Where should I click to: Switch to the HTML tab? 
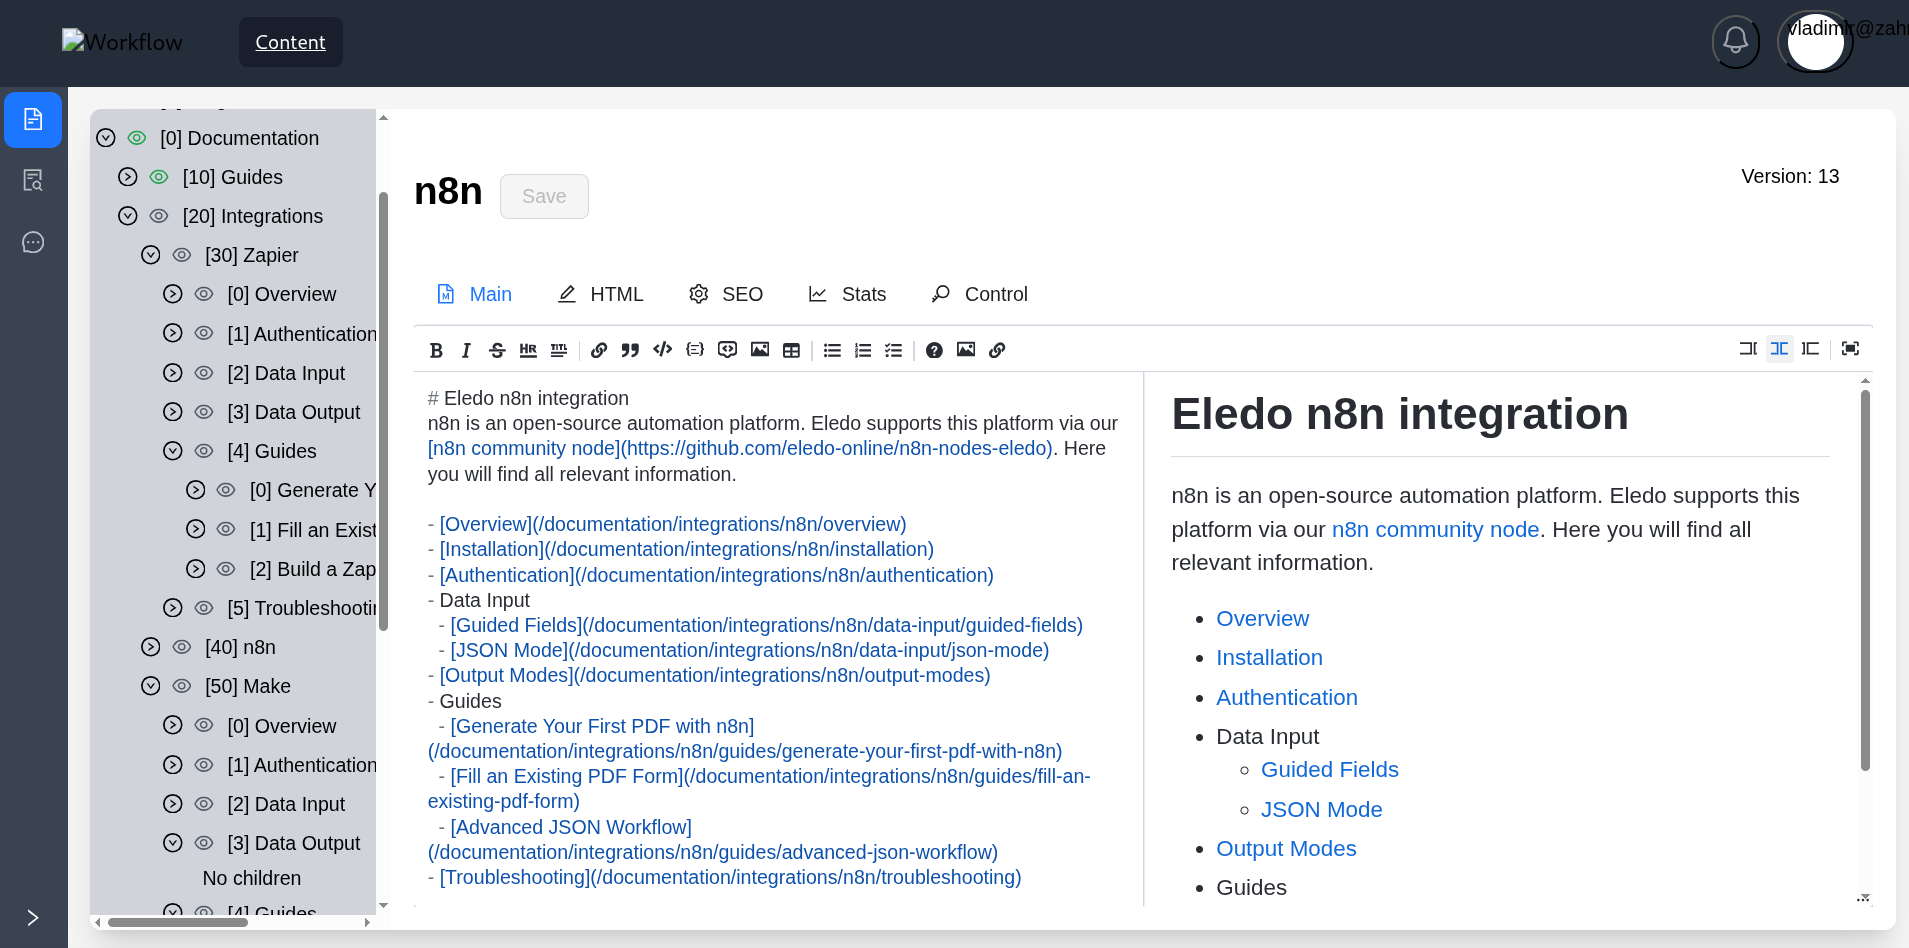(600, 294)
